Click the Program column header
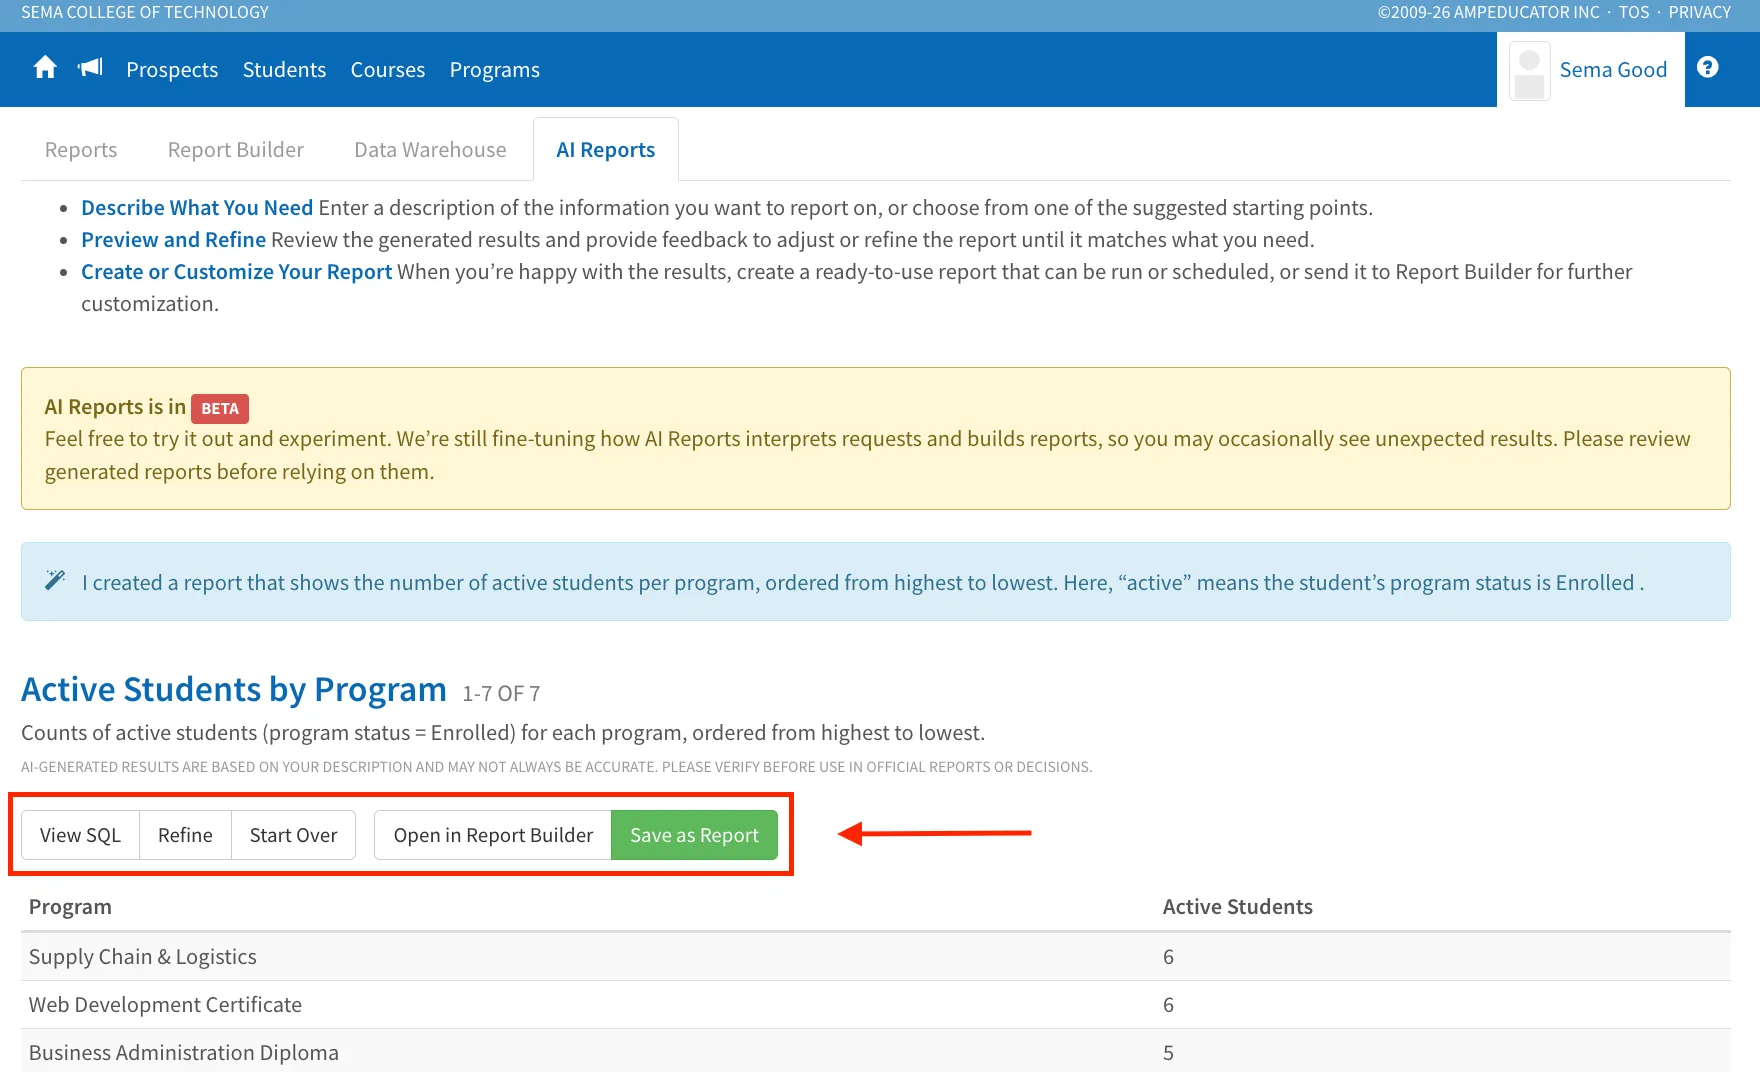Image resolution: width=1760 pixels, height=1072 pixels. click(70, 907)
